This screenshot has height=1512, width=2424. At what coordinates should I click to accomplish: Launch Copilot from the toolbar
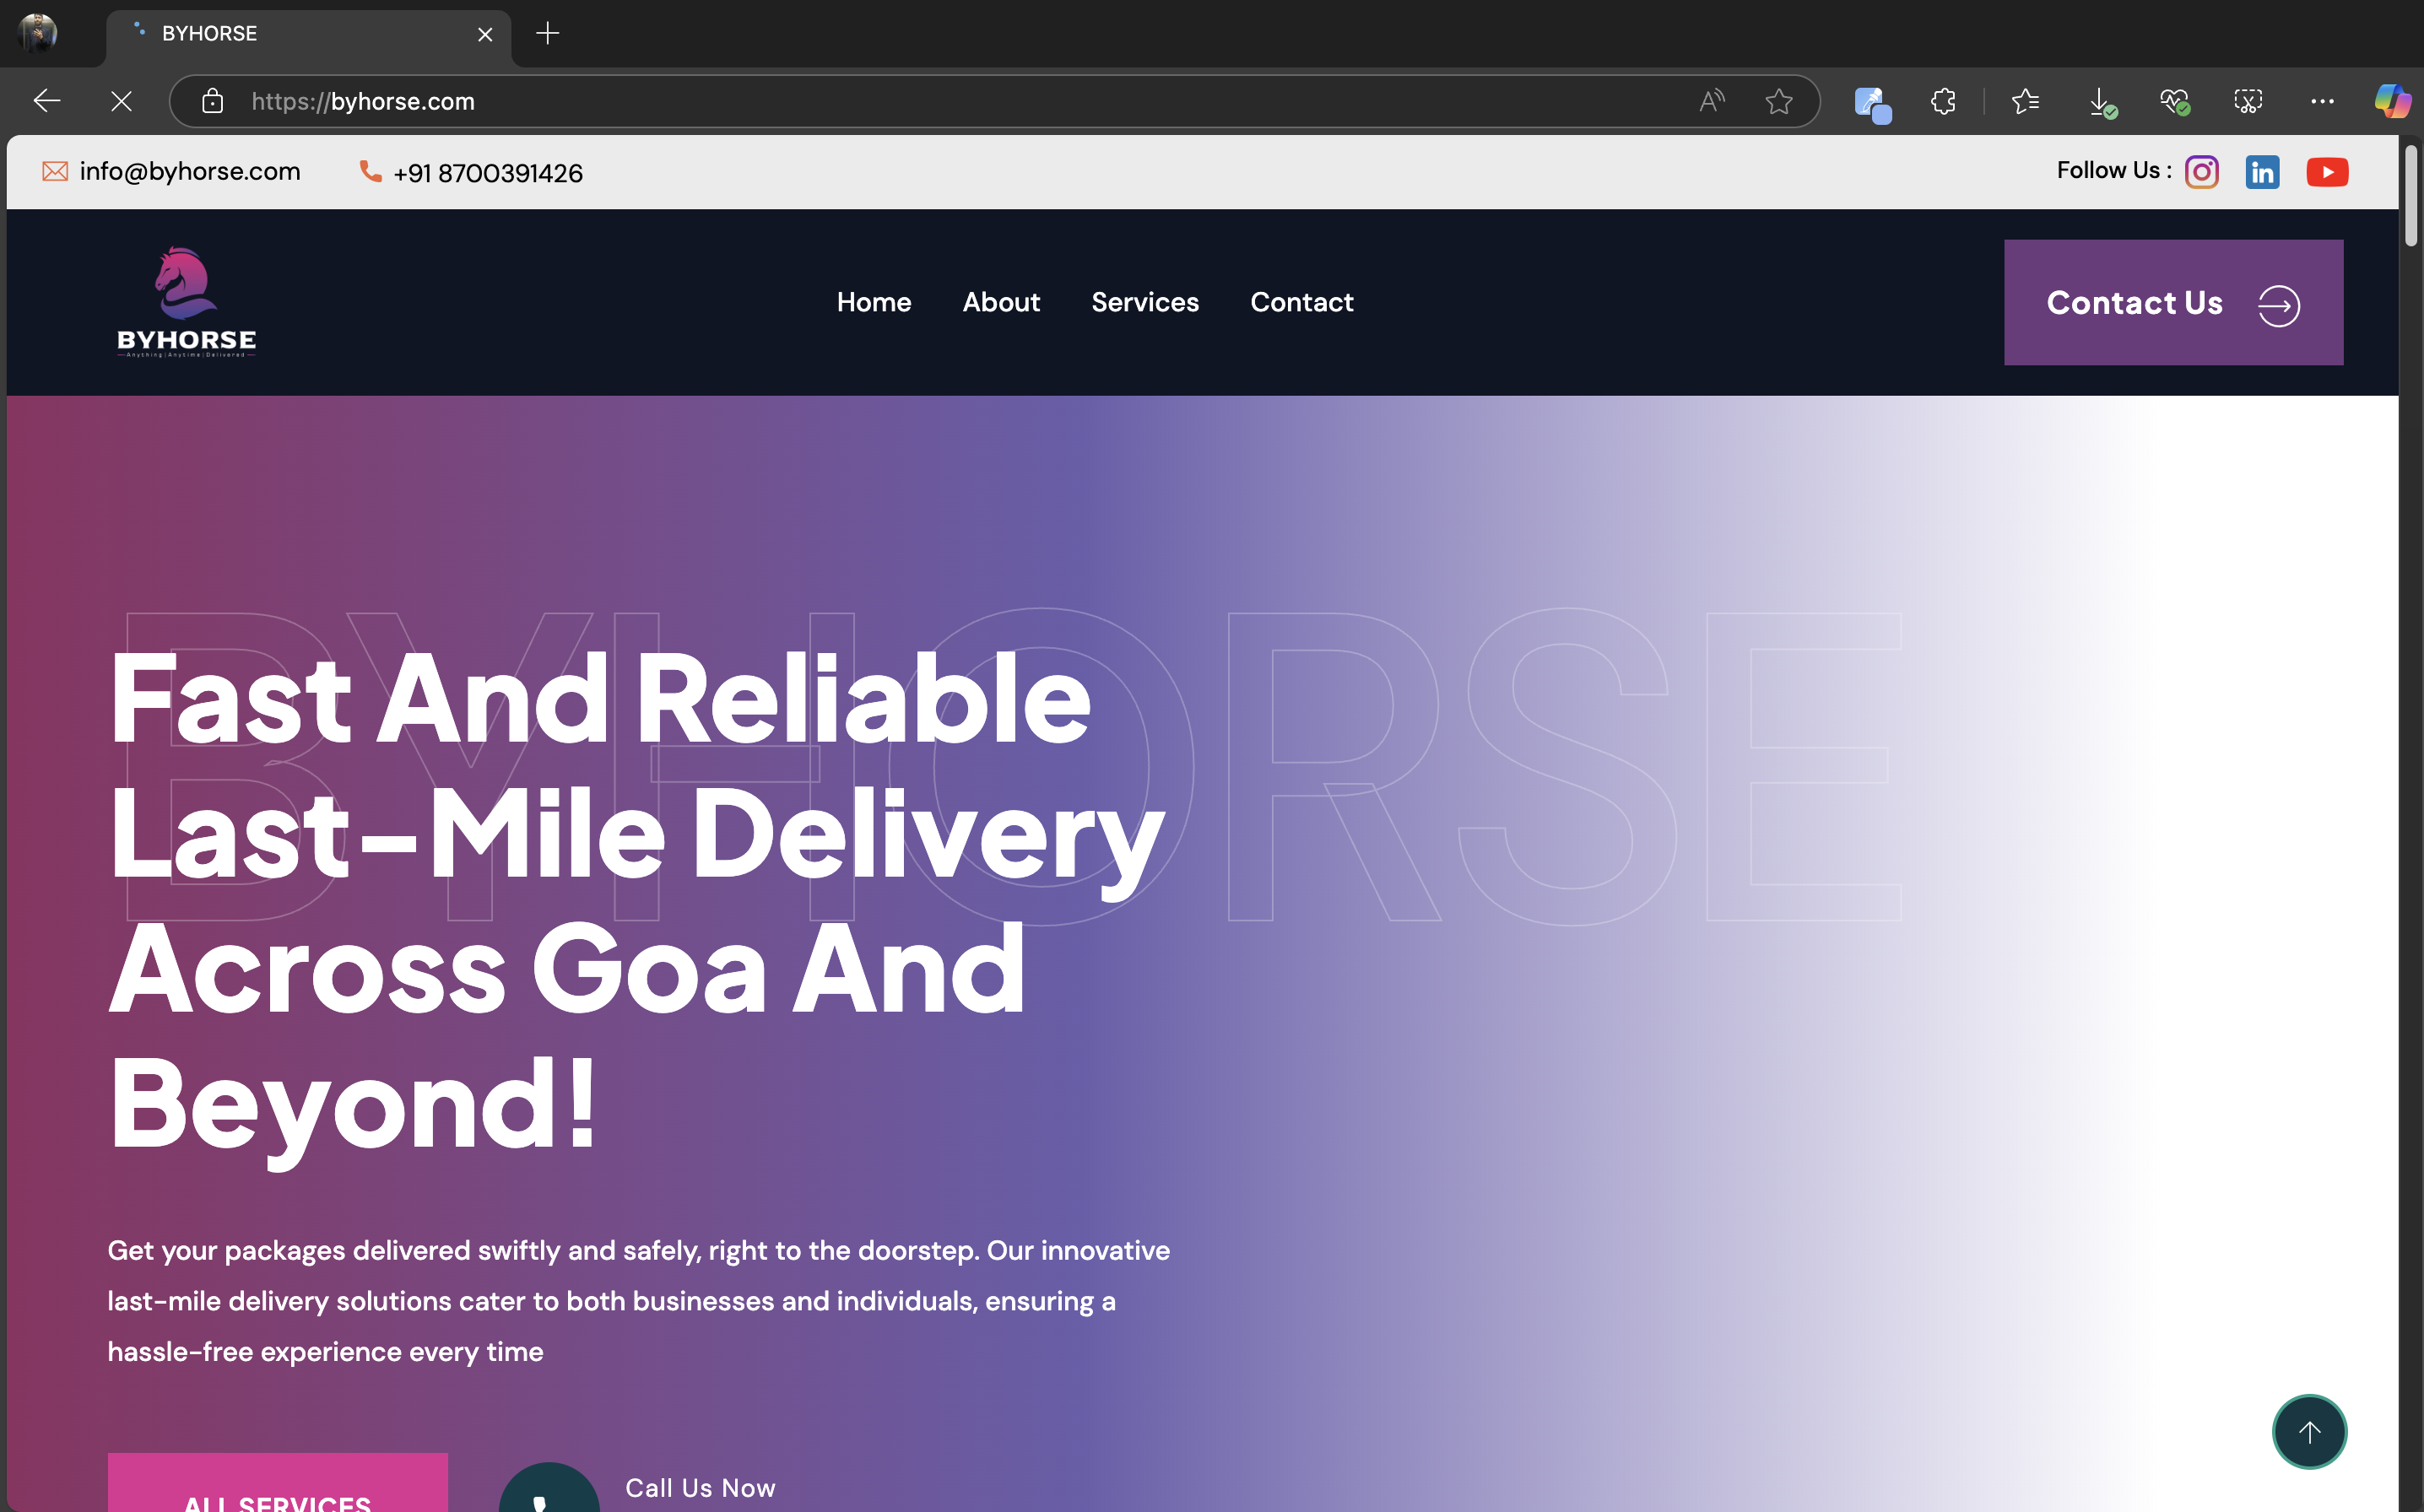pos(2392,101)
